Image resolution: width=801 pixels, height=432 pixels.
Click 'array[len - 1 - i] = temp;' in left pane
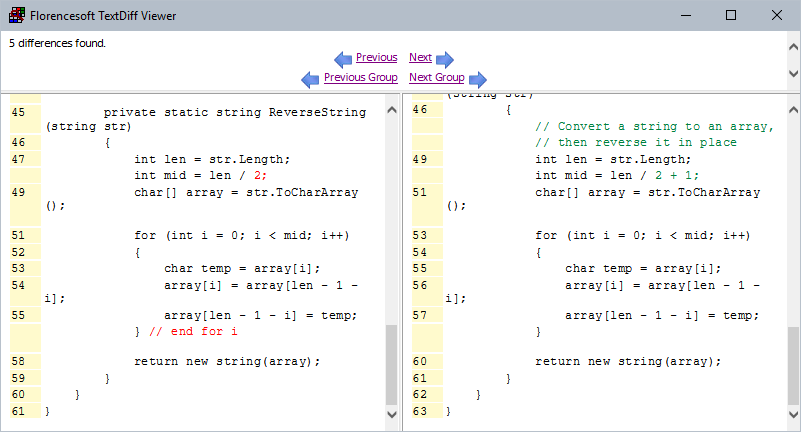tap(261, 315)
